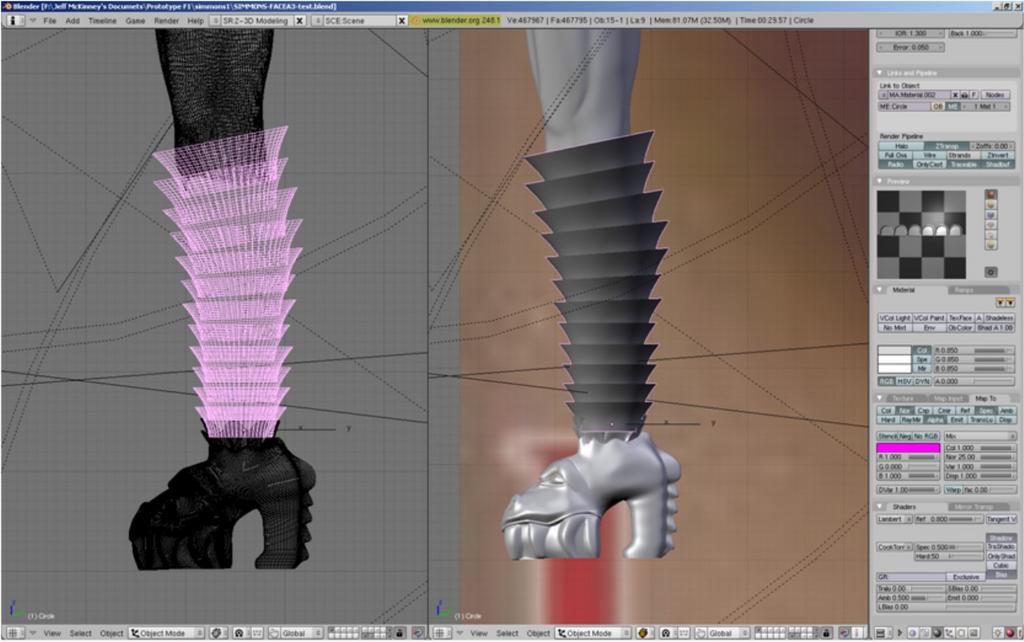The image size is (1024, 642).
Task: Adjust the Ref 0.800 slider
Action: (x=948, y=519)
